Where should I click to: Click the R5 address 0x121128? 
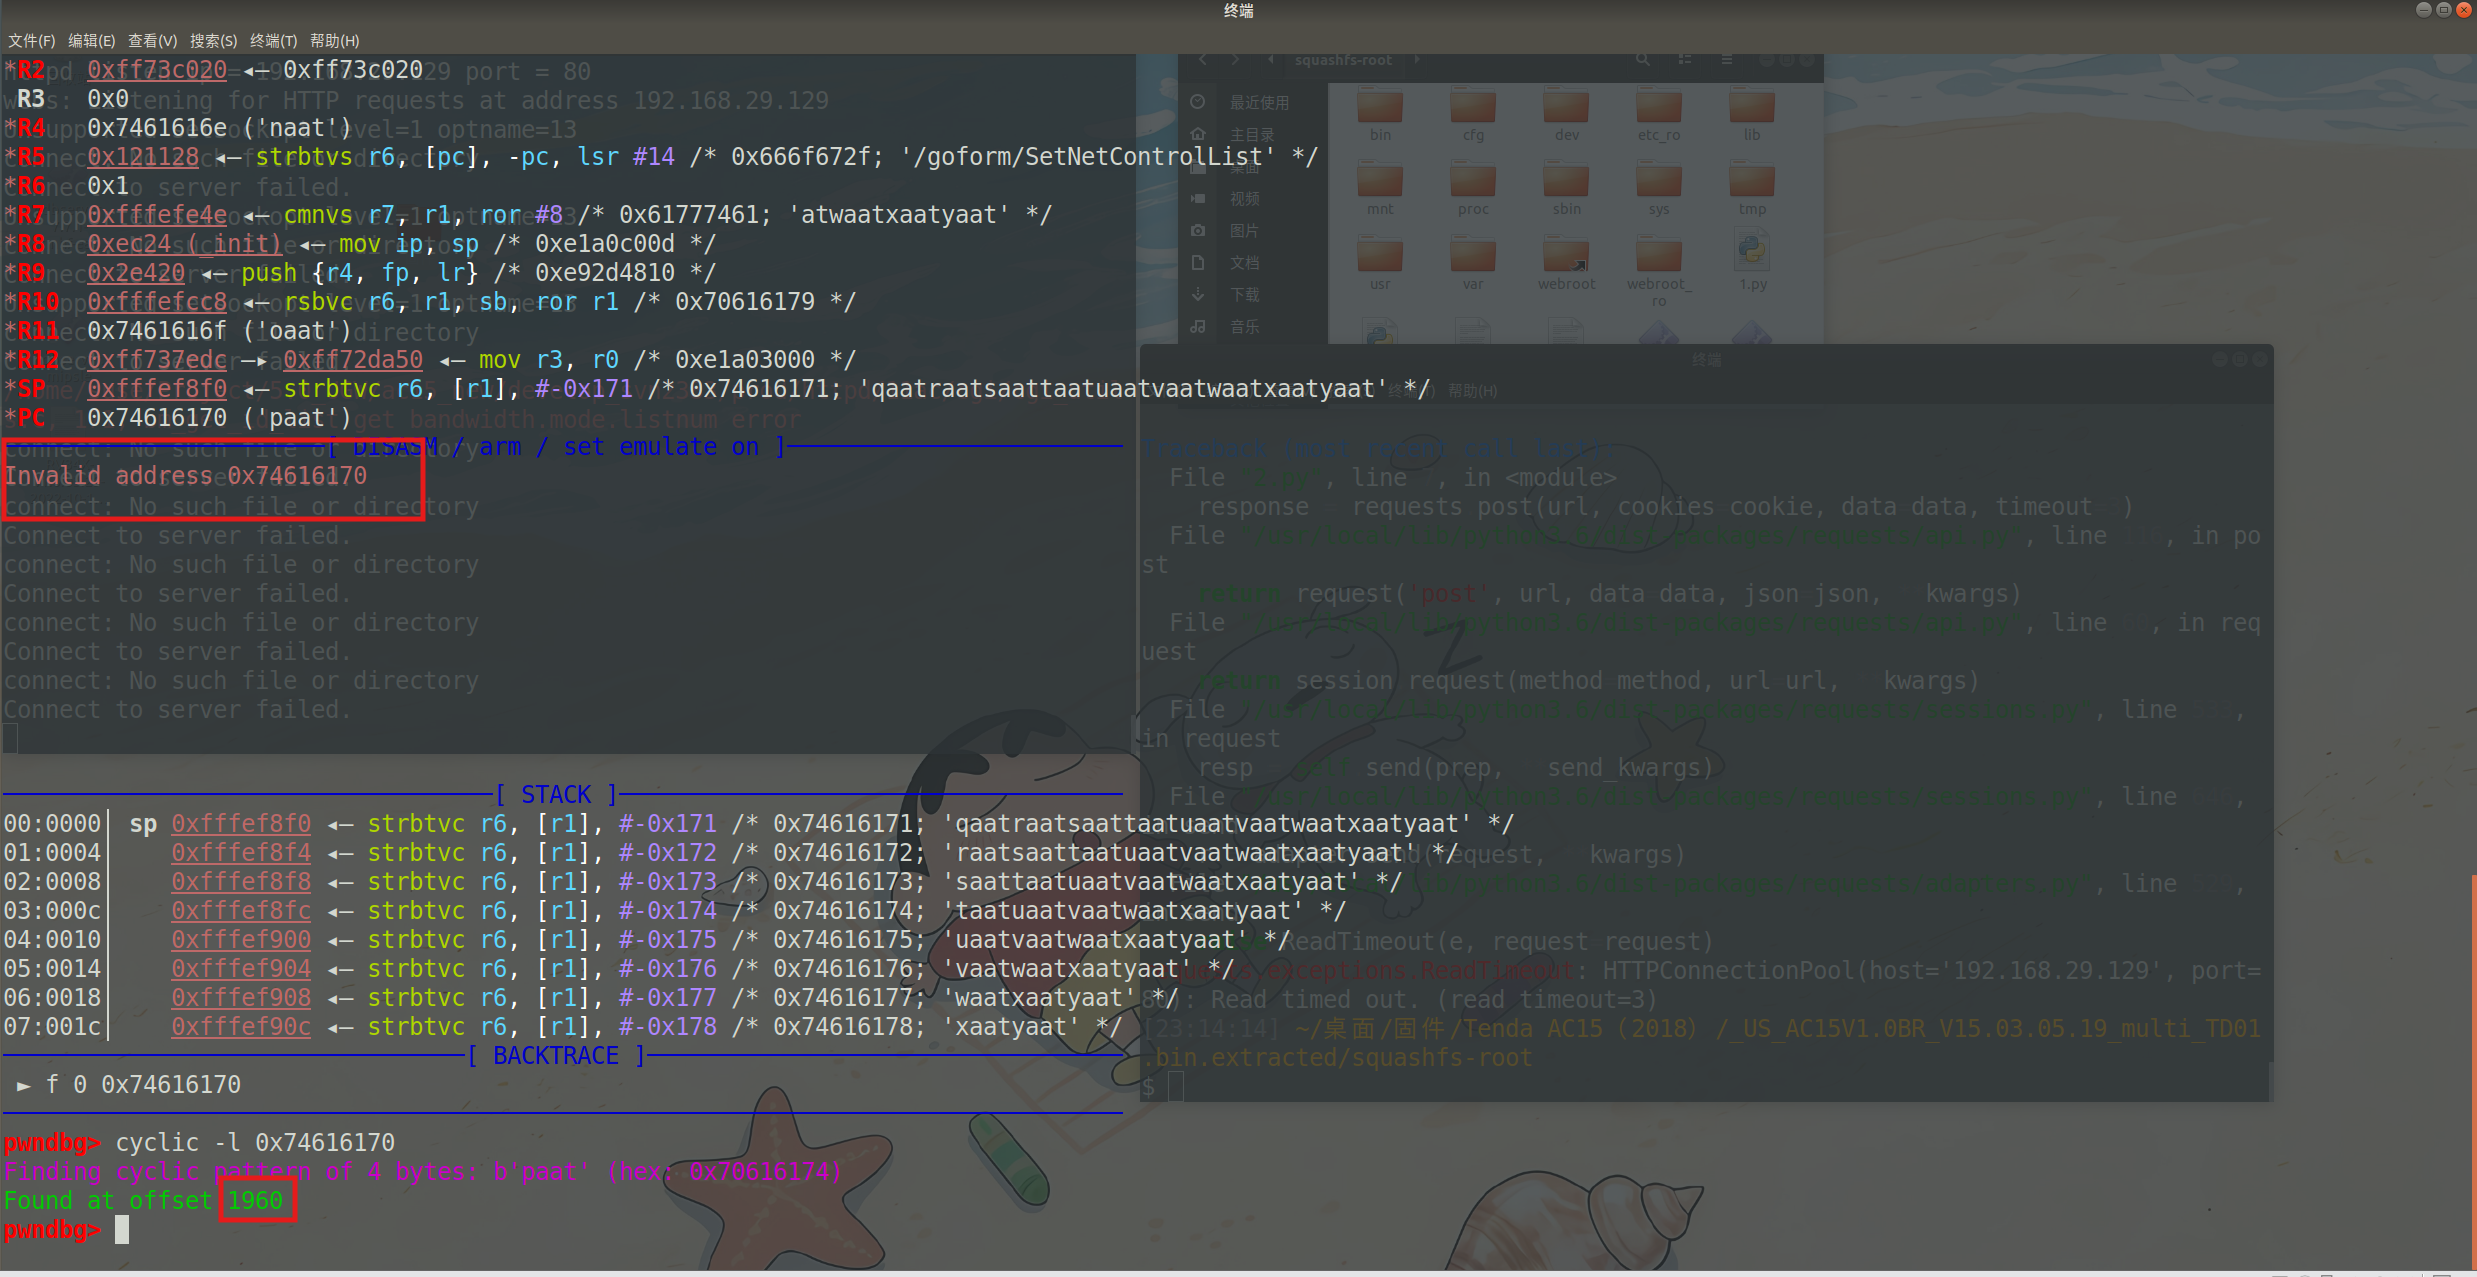tap(143, 157)
